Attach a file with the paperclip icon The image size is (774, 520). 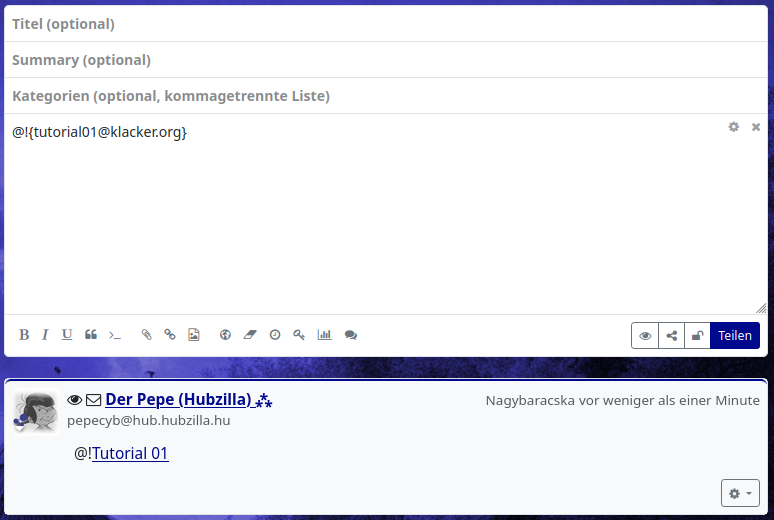(146, 335)
